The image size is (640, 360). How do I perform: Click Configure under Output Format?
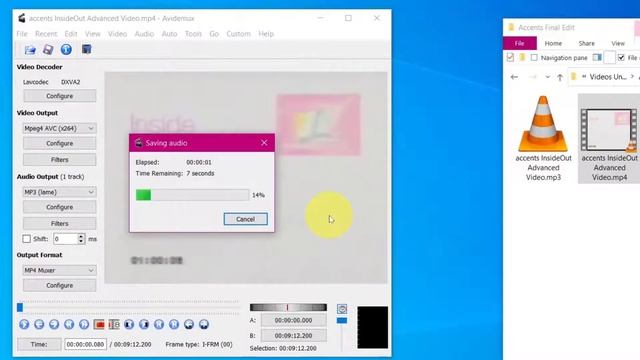(x=60, y=285)
